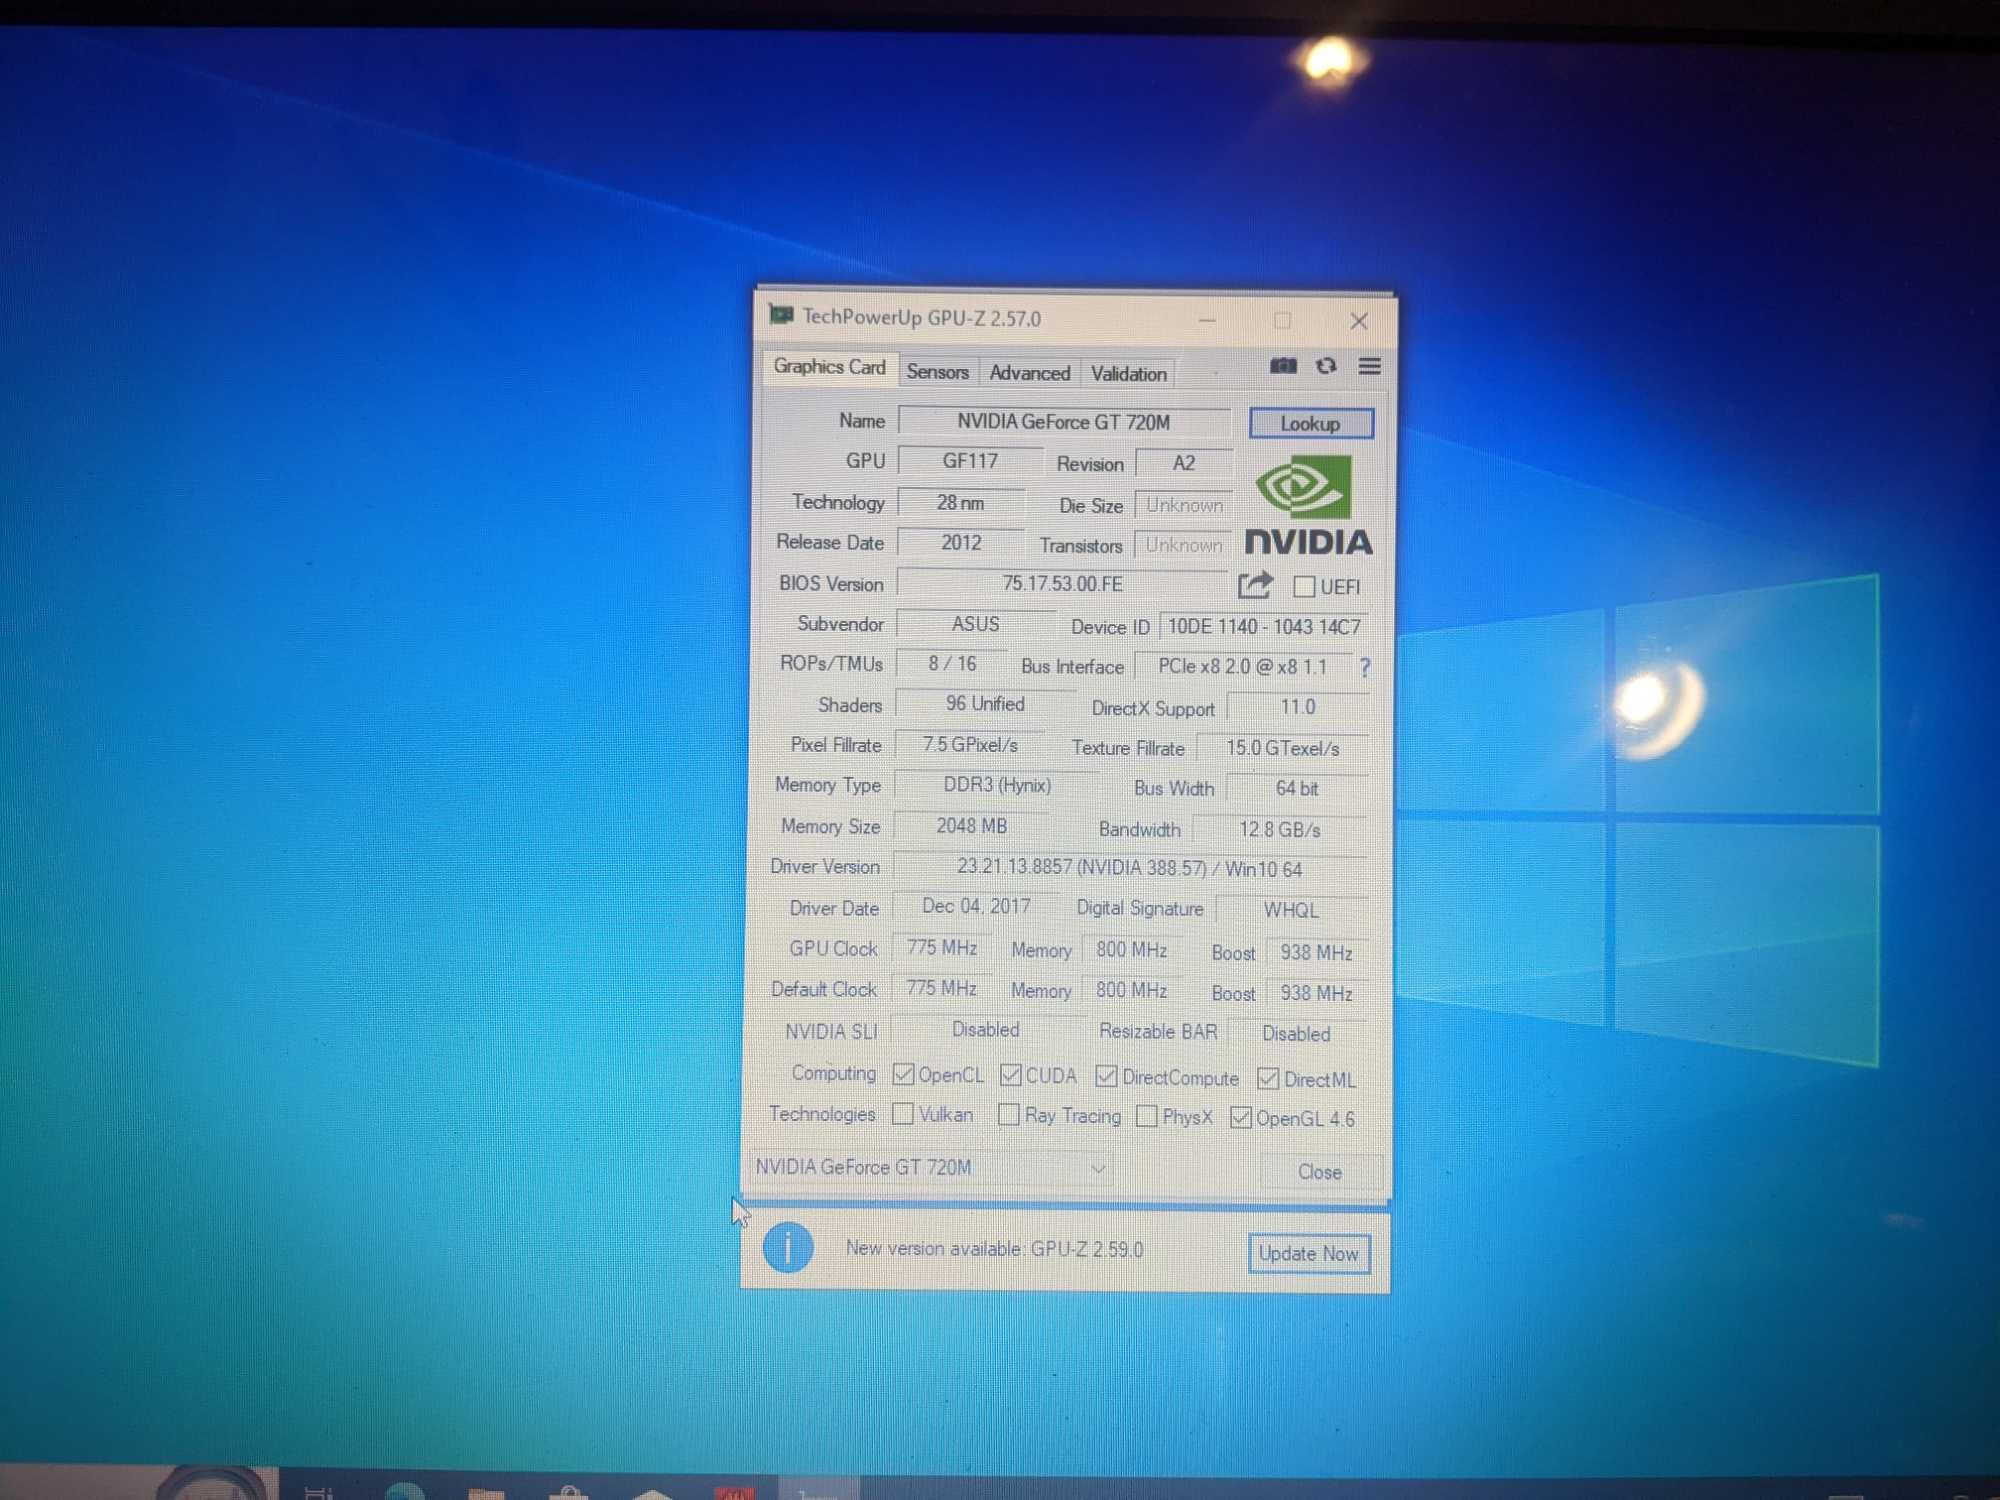Viewport: 2000px width, 1500px height.
Task: Click the ROPs/TMUs value 8 / 16
Action: pos(951,664)
